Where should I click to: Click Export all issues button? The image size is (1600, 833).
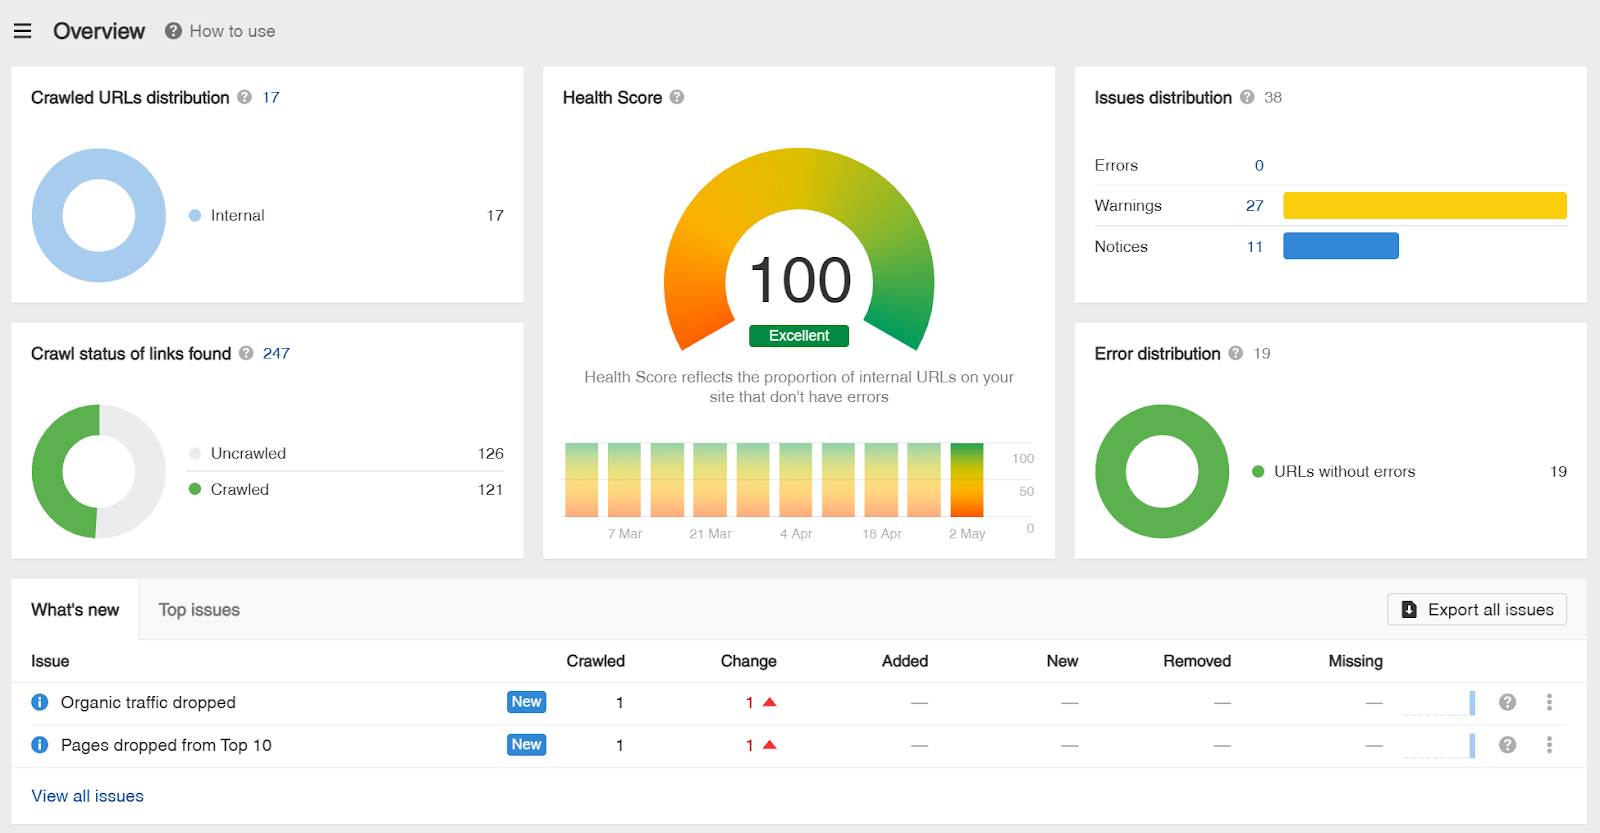tap(1477, 610)
